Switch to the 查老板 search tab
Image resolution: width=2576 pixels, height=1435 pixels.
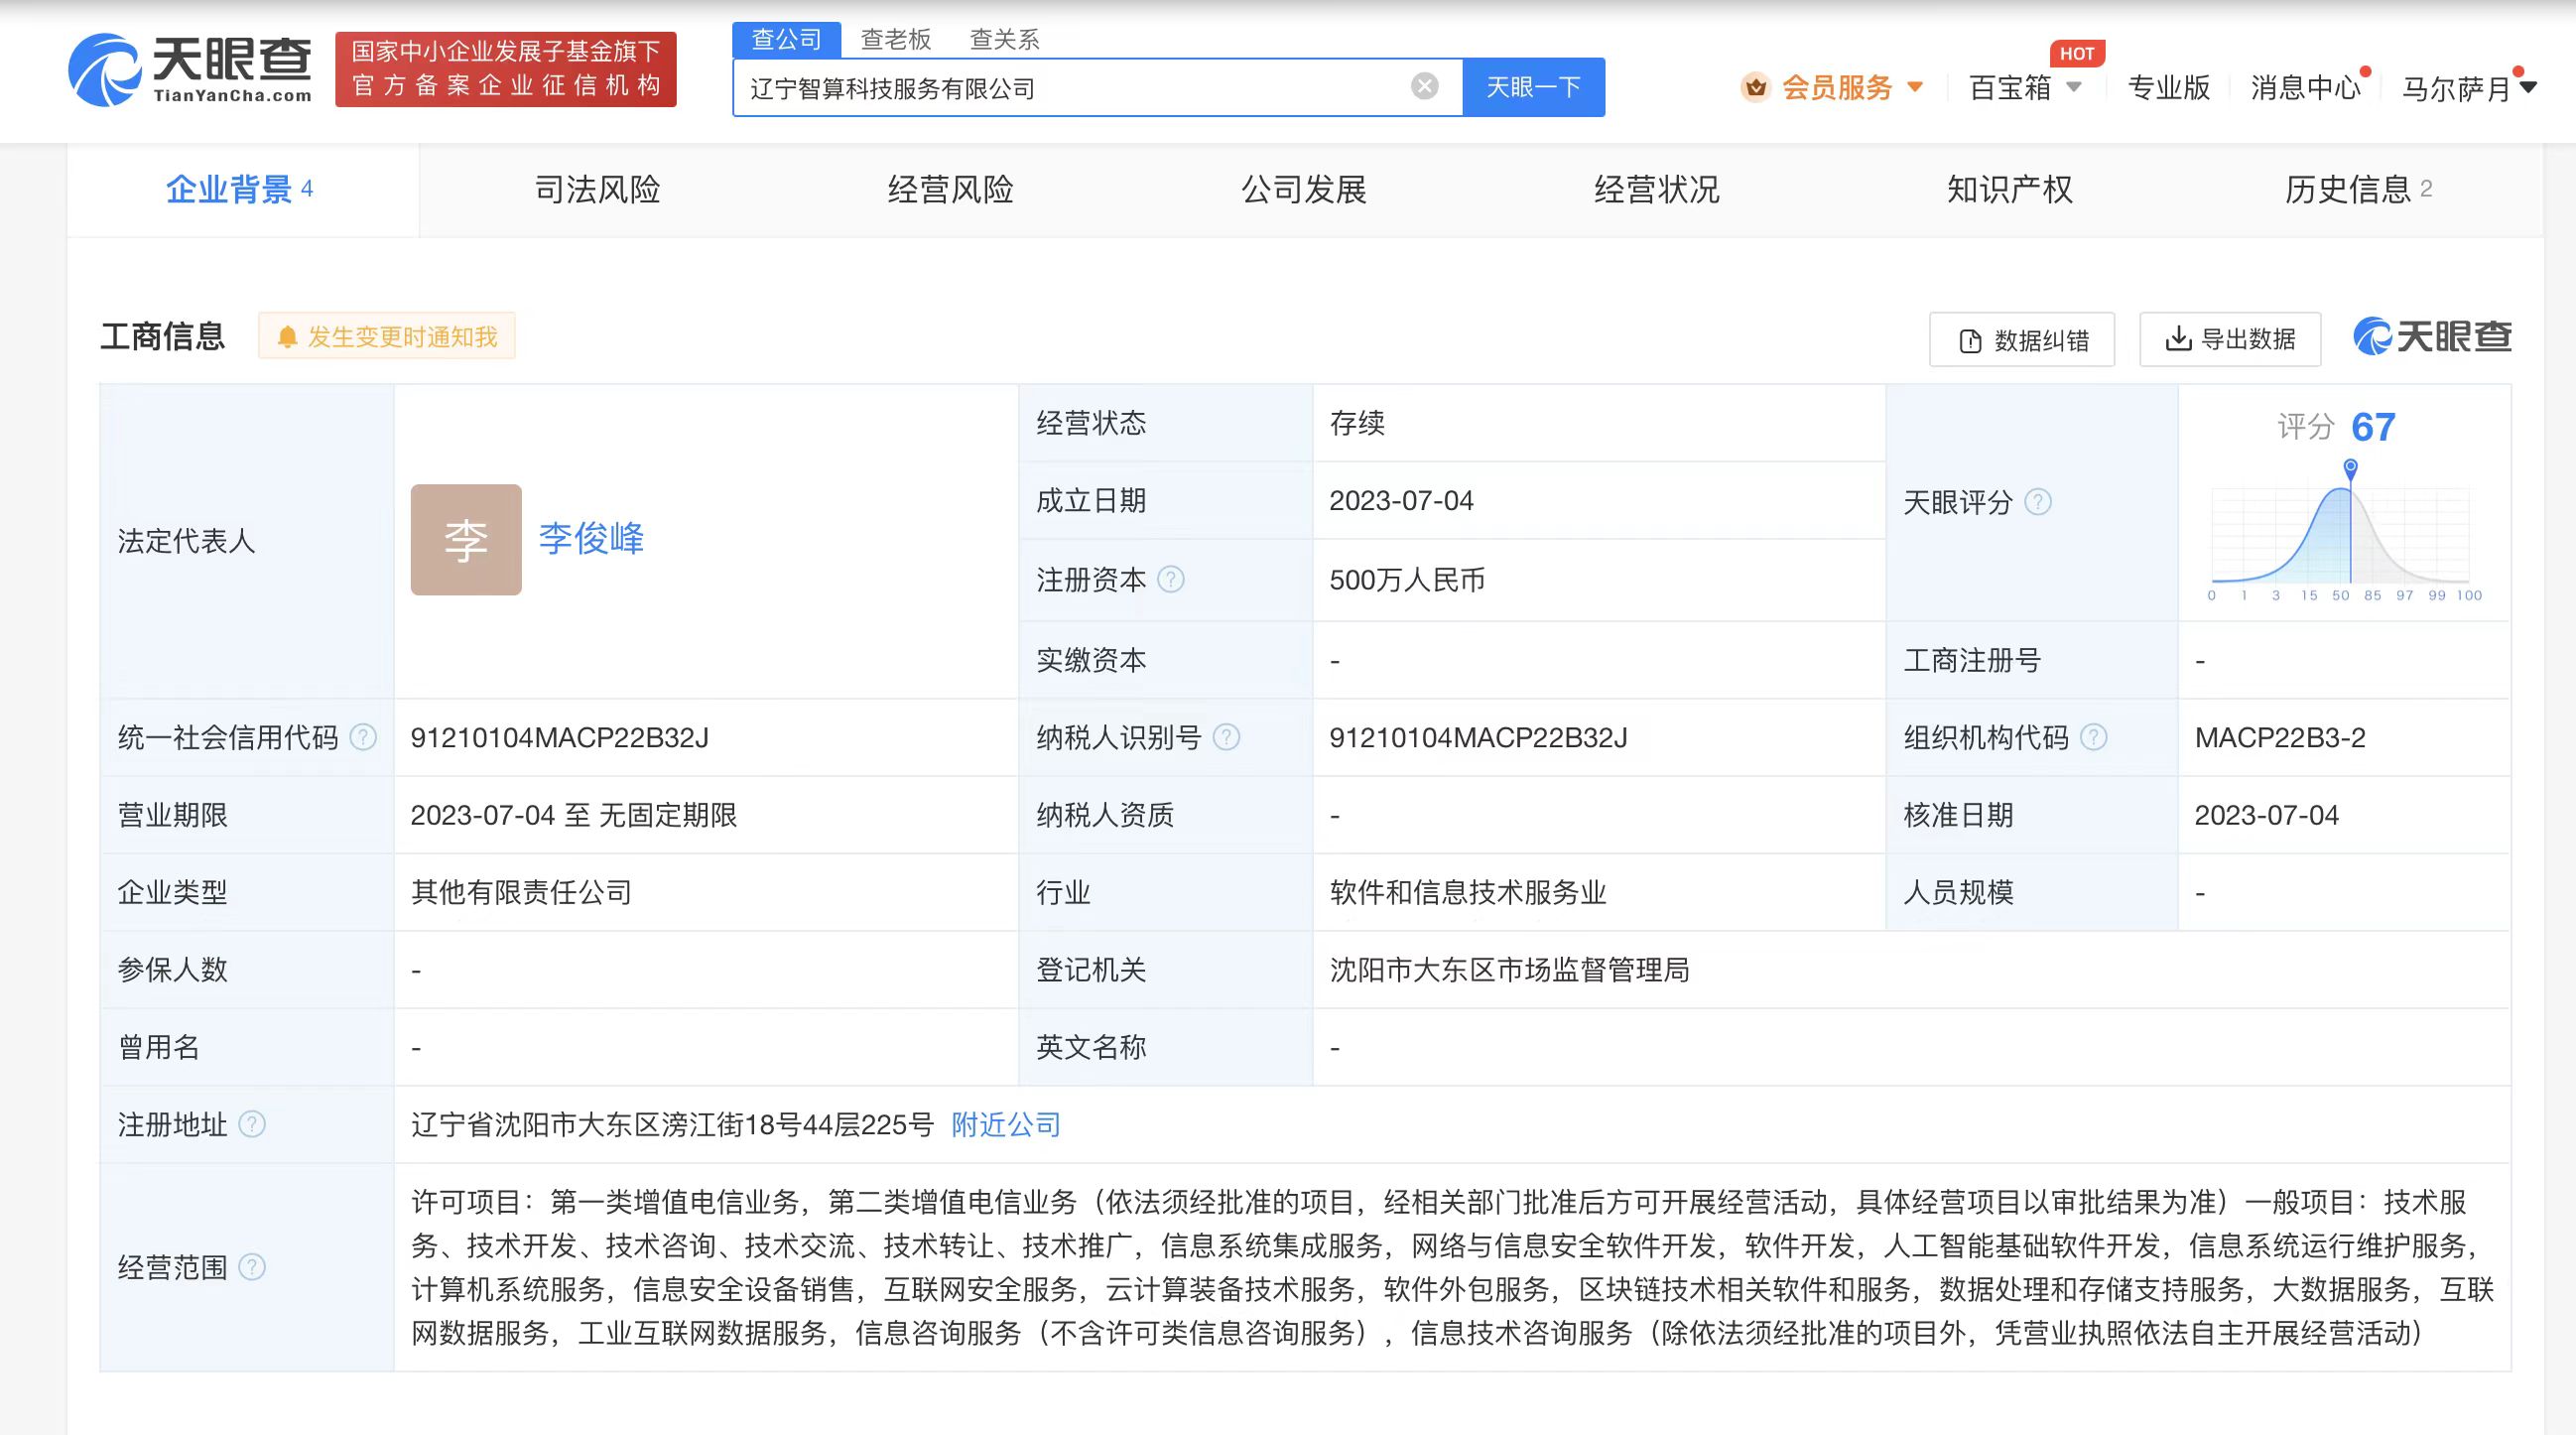click(896, 39)
